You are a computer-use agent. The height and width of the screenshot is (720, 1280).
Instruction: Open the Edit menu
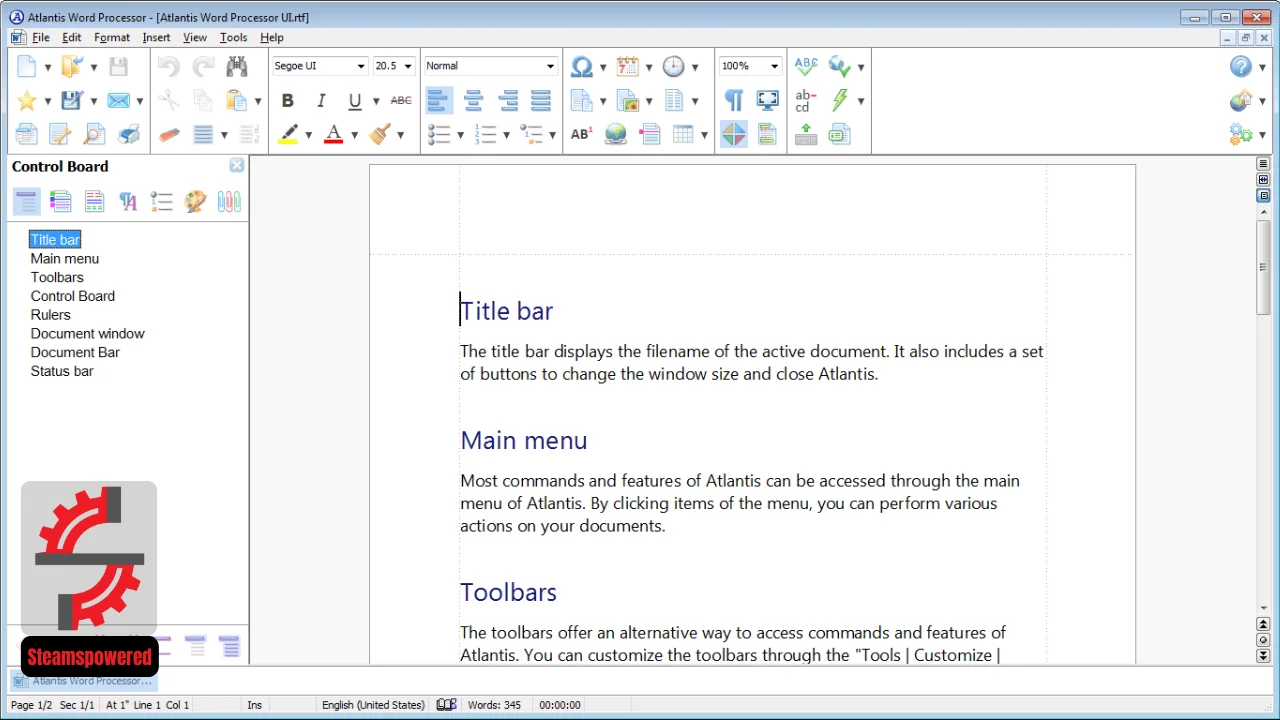tap(72, 37)
